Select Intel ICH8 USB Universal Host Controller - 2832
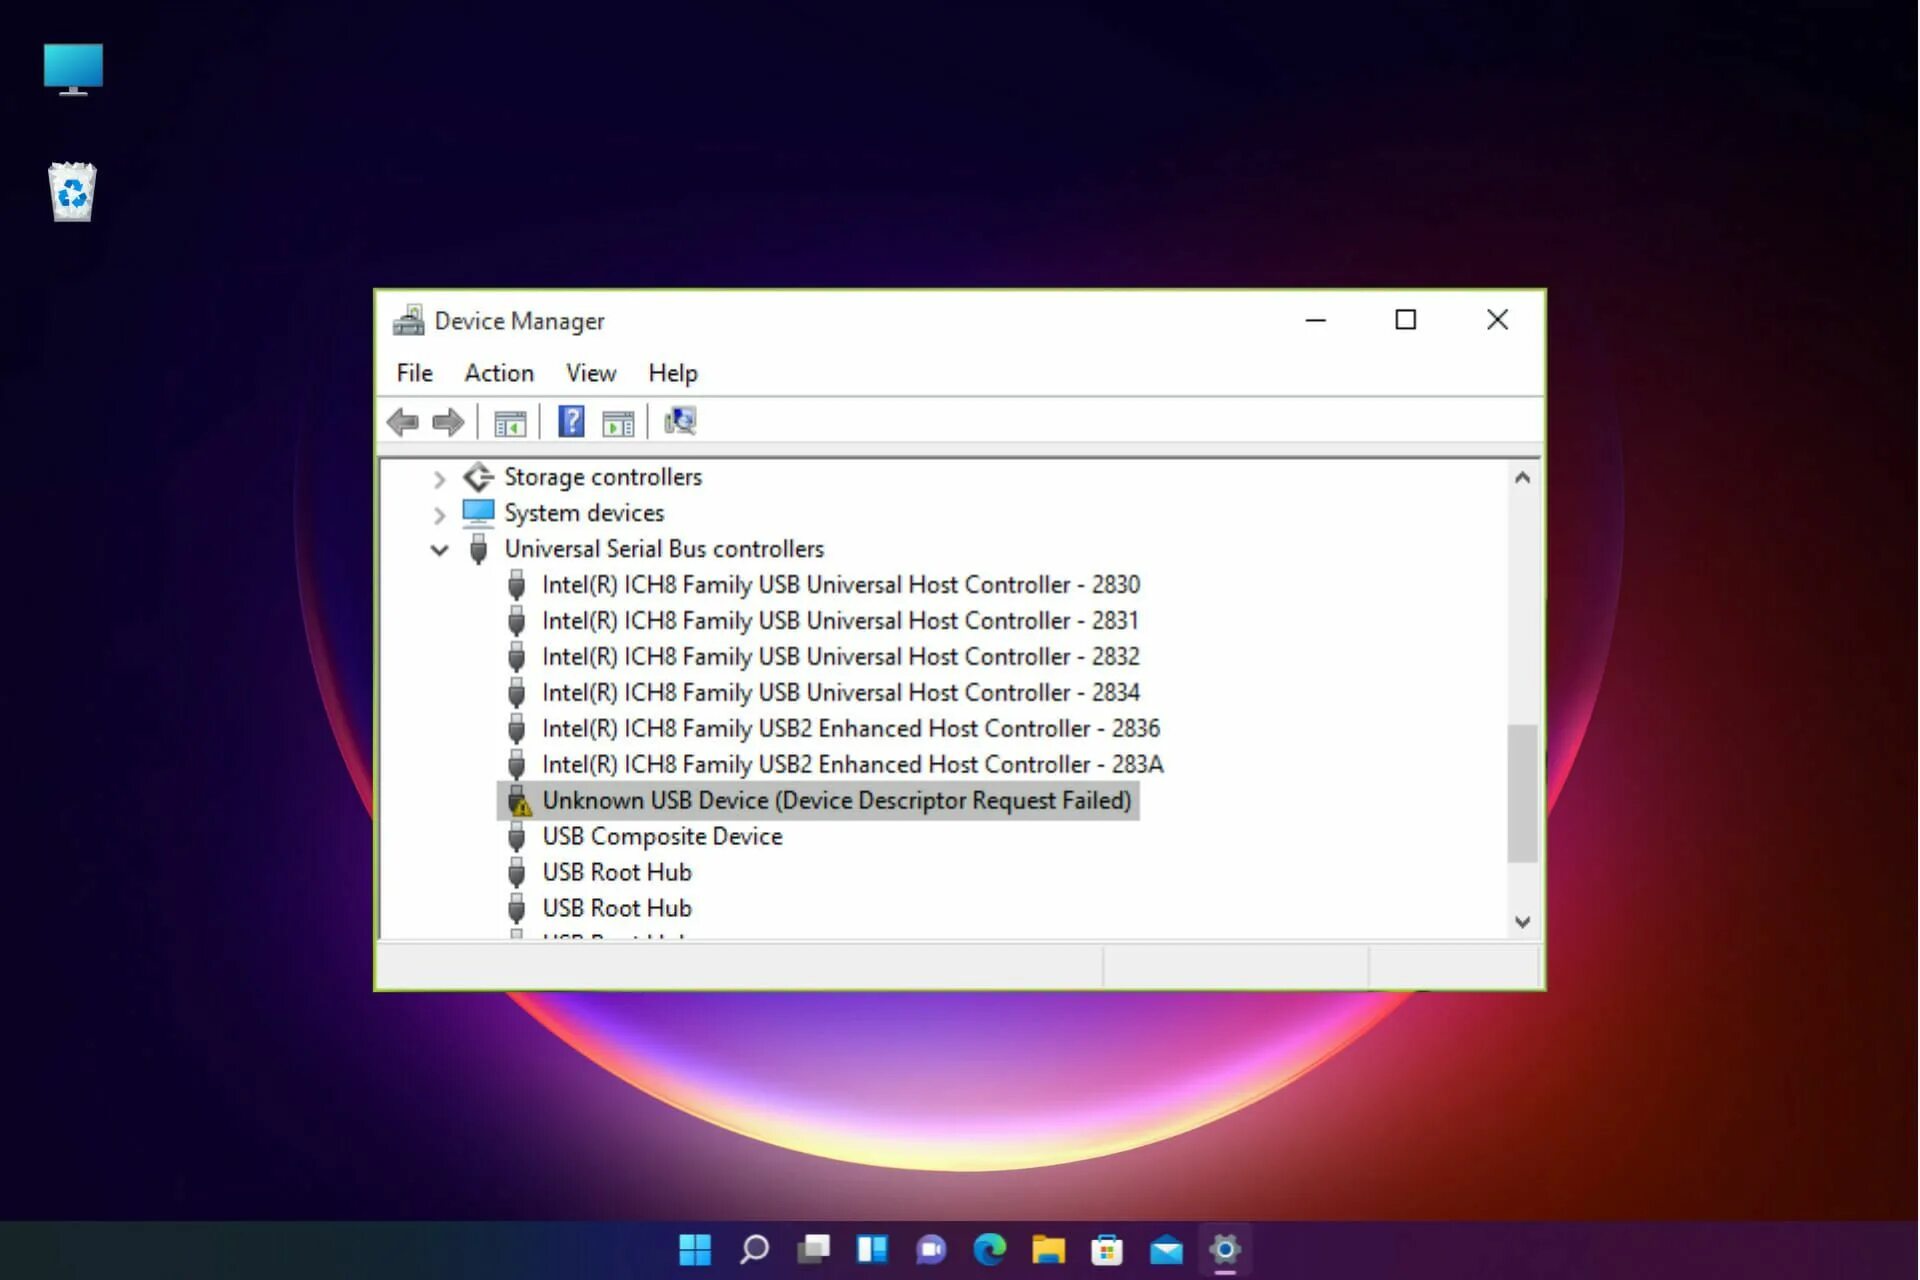The image size is (1920, 1280). point(841,657)
